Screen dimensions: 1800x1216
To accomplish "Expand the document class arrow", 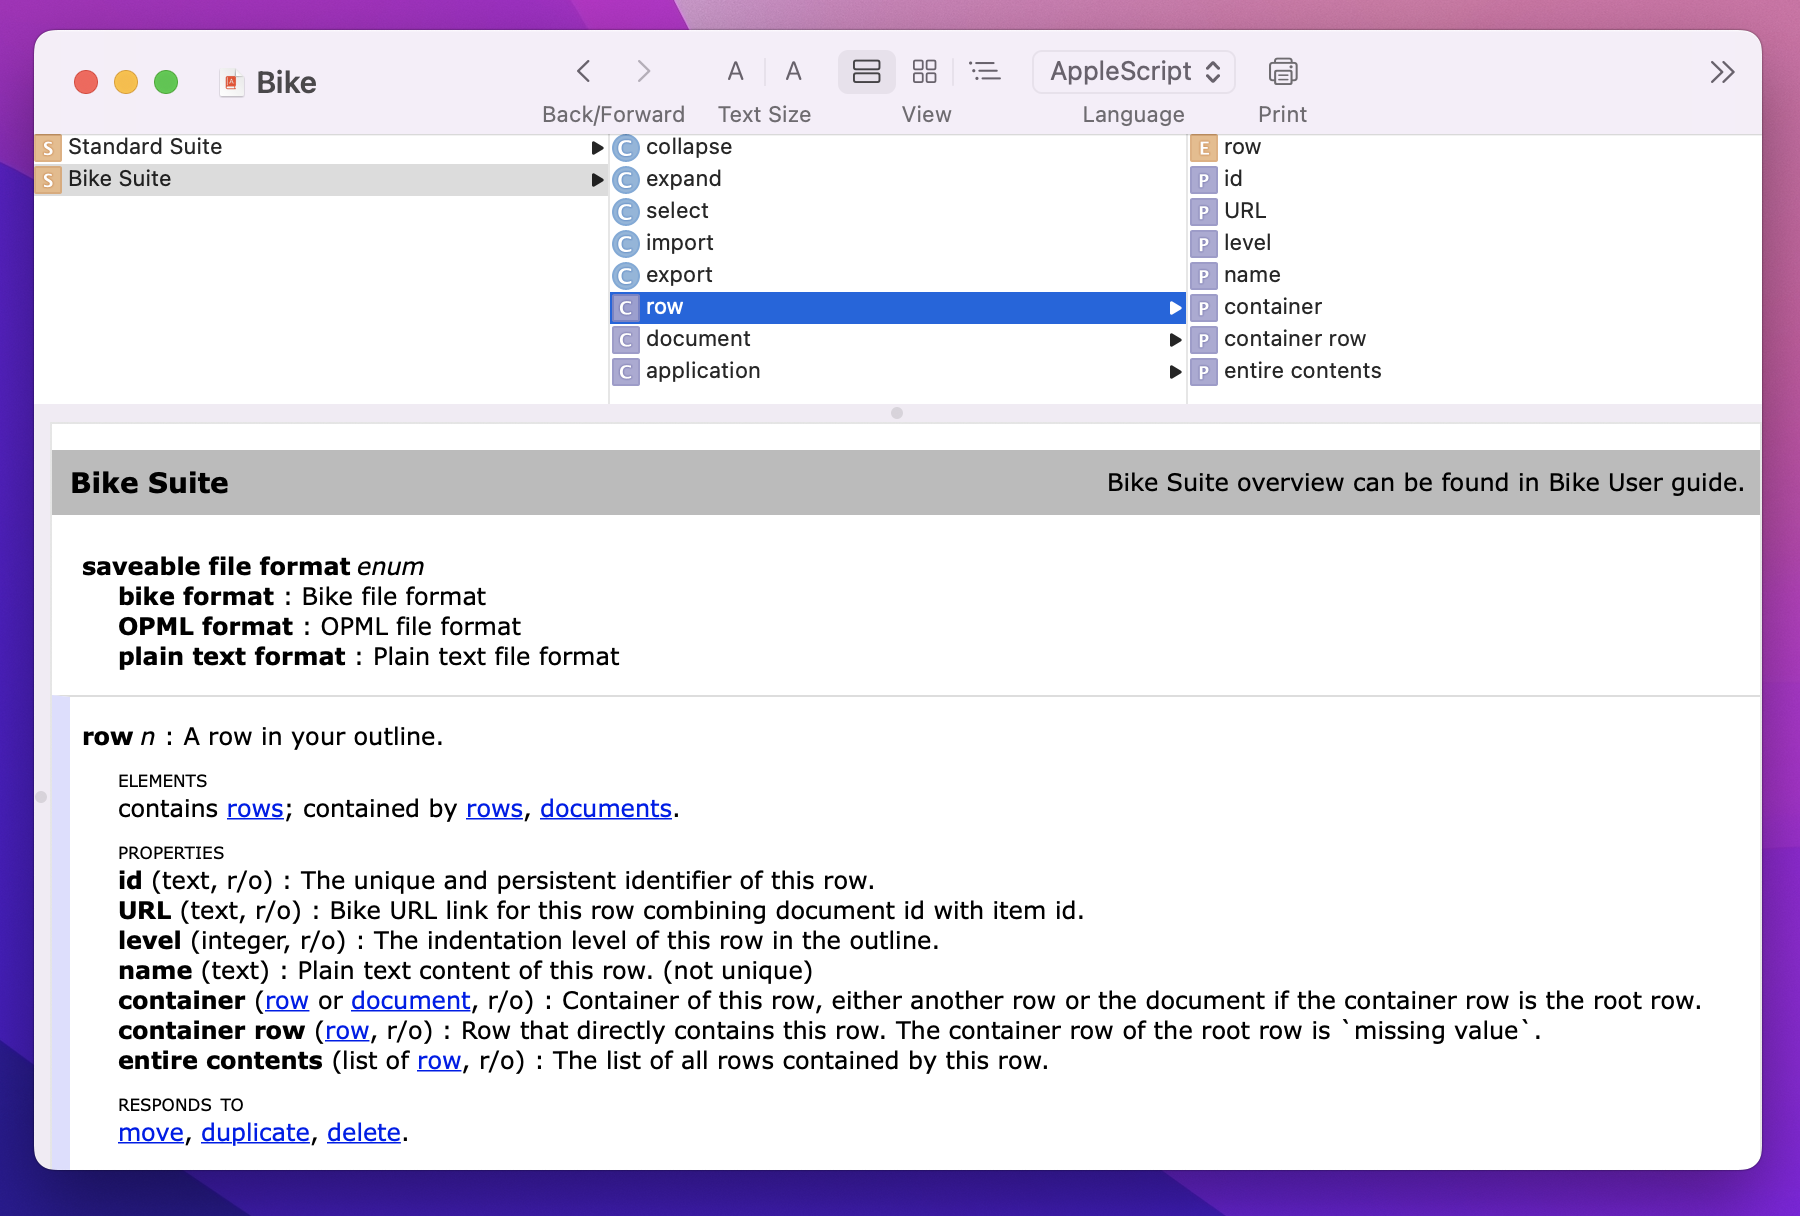I will 1175,340.
